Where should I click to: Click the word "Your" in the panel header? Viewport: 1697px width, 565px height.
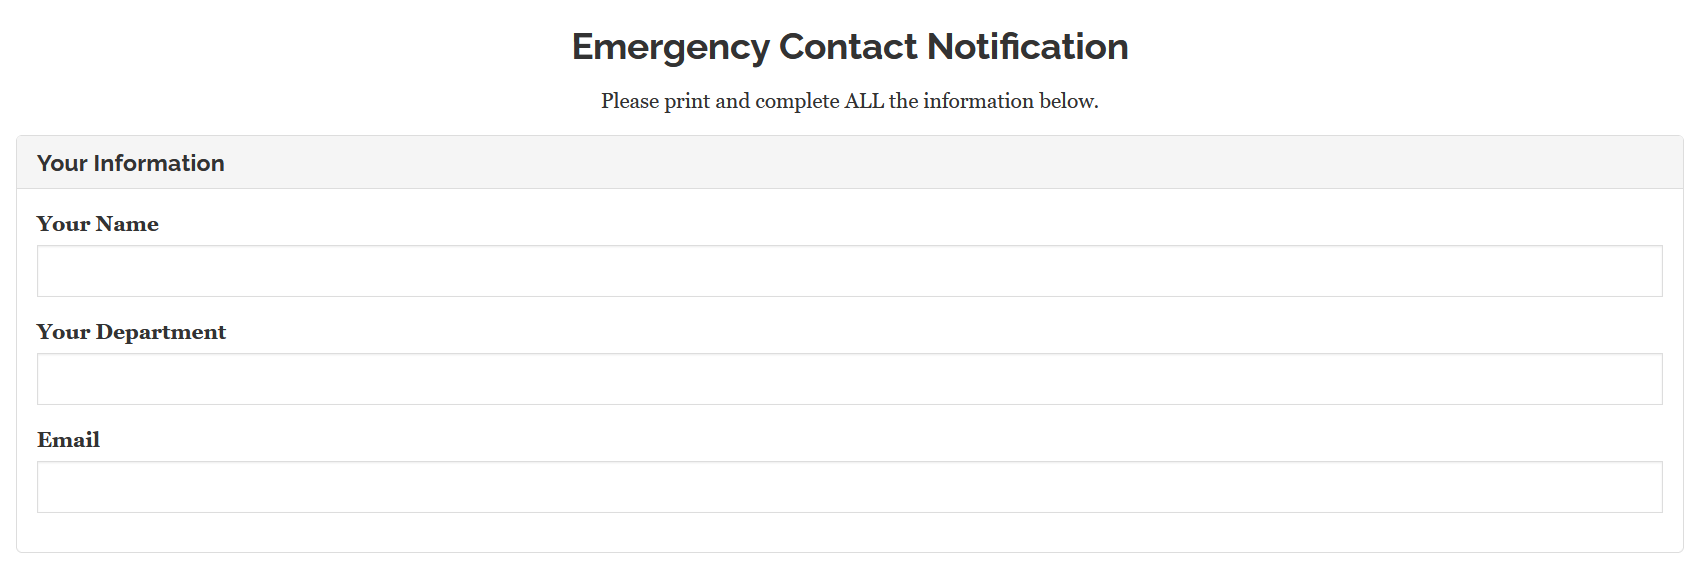tap(62, 163)
